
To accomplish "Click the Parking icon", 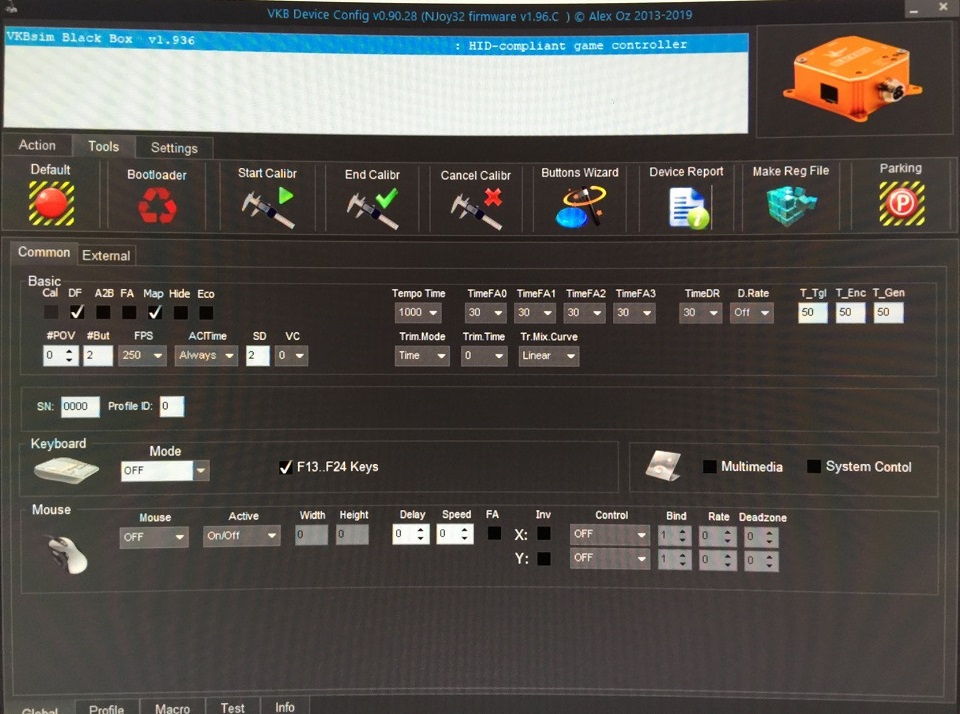I will pos(902,203).
